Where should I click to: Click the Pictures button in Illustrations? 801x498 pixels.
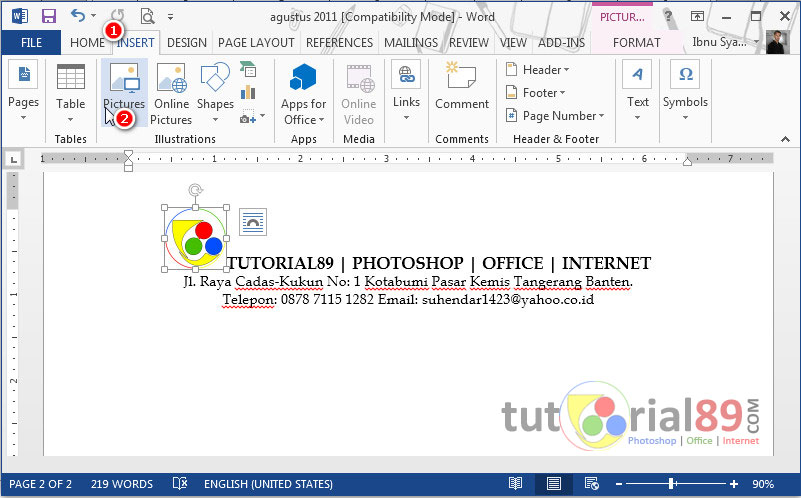[x=124, y=93]
